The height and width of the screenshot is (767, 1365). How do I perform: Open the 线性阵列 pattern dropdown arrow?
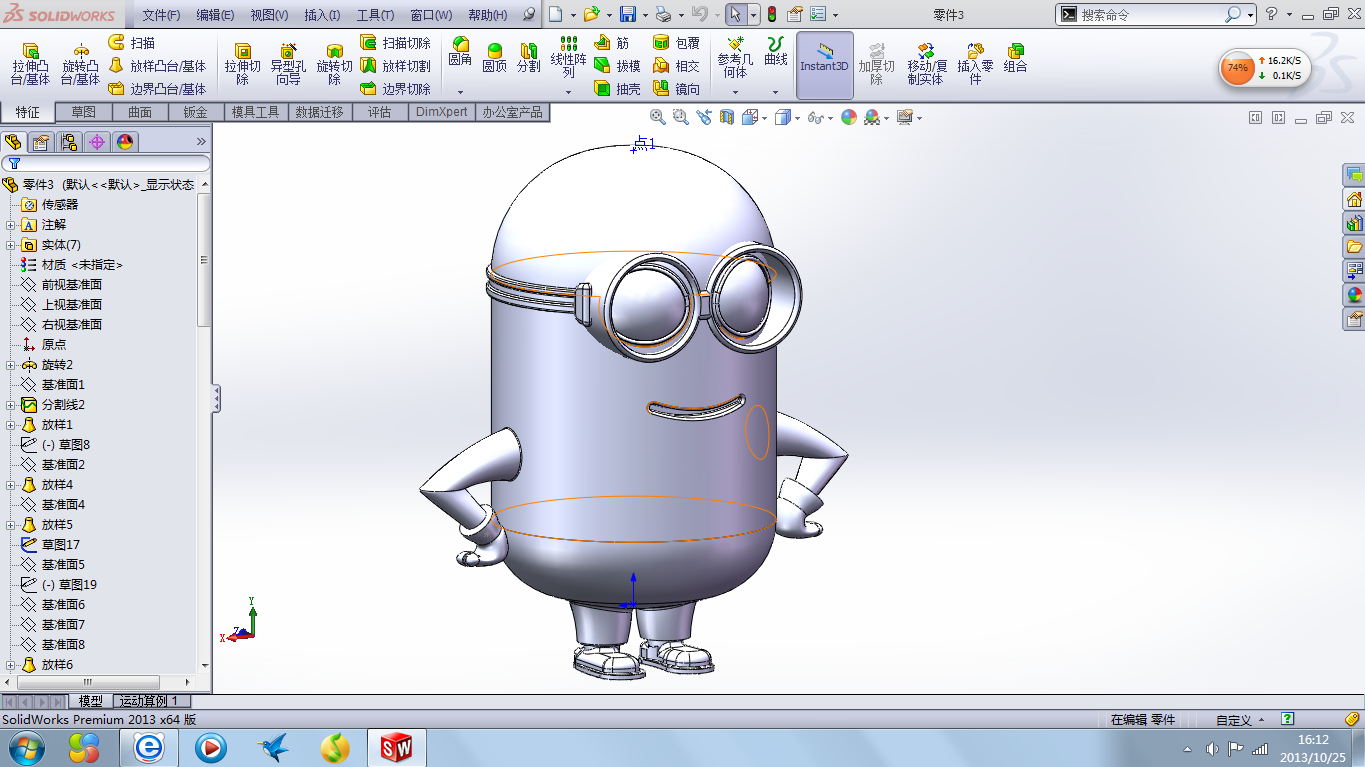click(x=568, y=92)
